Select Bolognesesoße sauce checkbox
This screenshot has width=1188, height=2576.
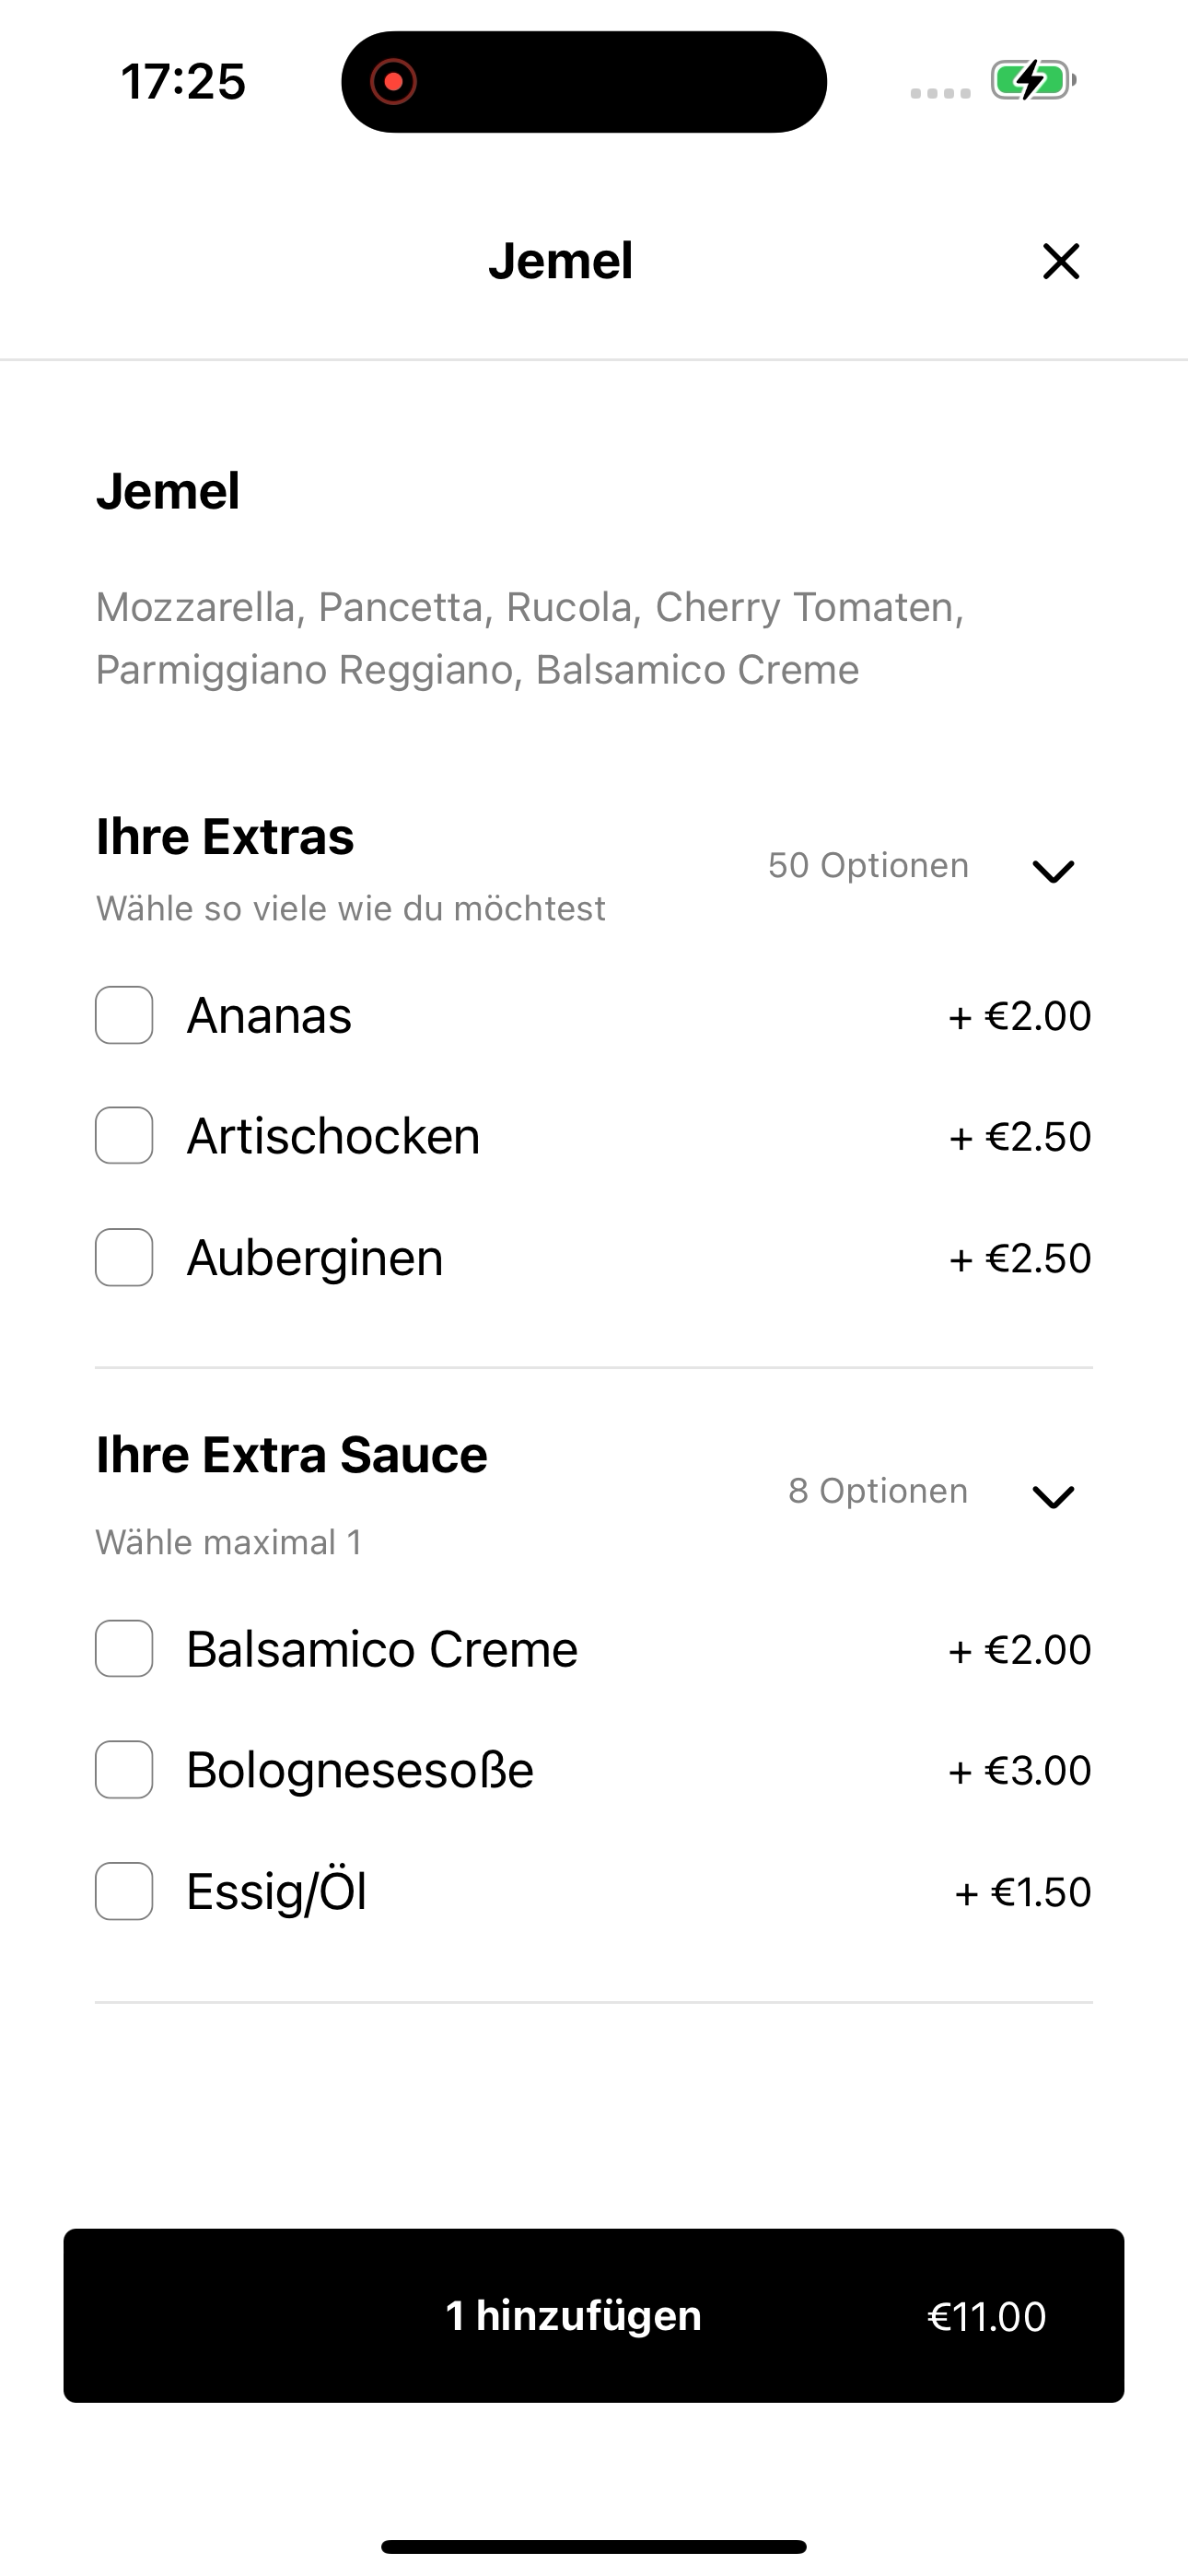[x=124, y=1770]
